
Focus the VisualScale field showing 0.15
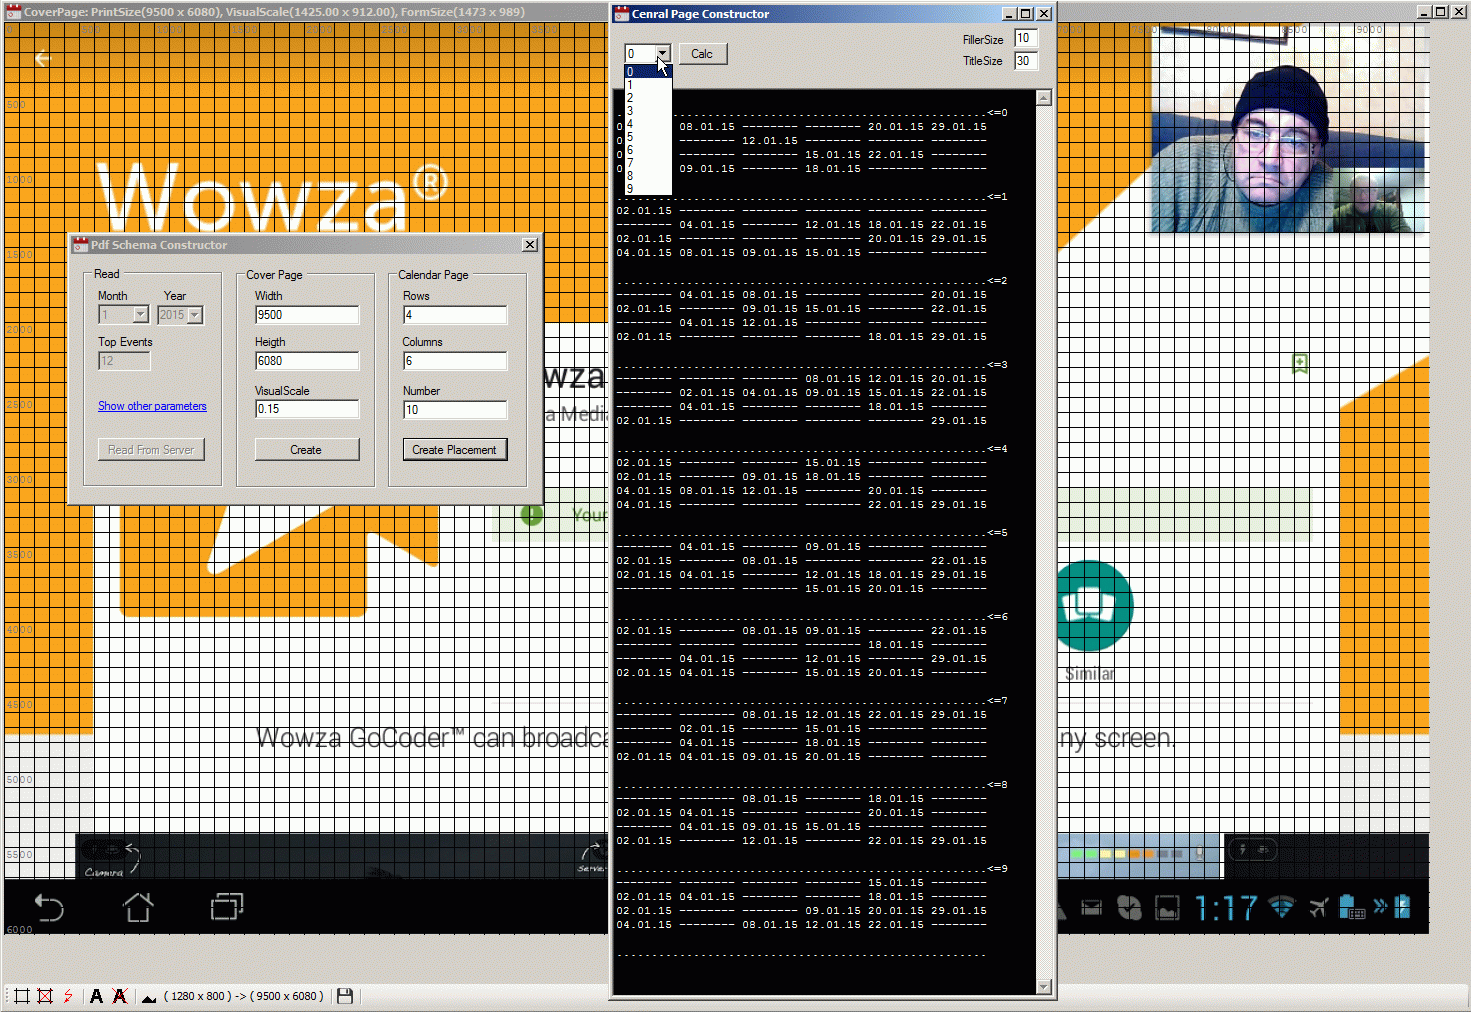[307, 409]
